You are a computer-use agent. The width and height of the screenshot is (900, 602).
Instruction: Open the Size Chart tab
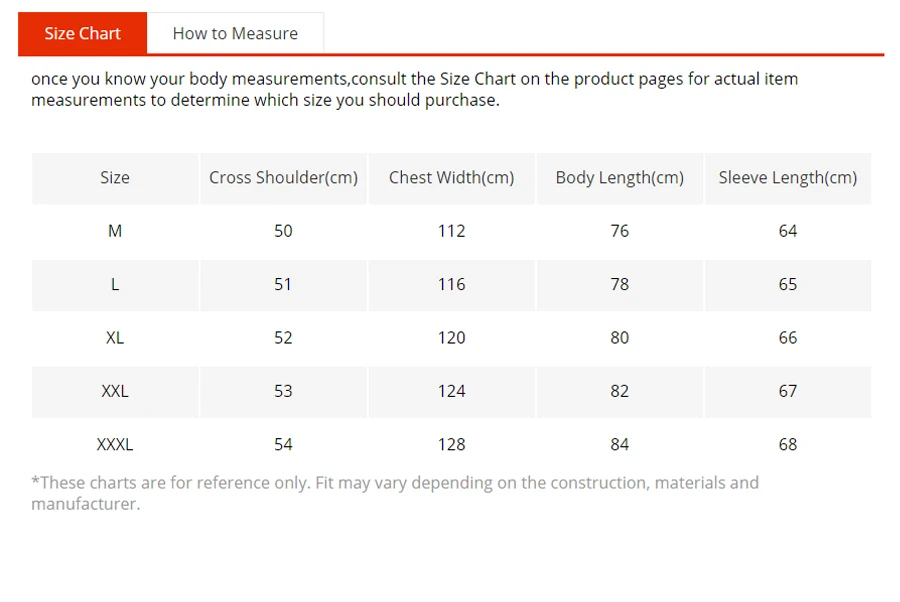[82, 33]
